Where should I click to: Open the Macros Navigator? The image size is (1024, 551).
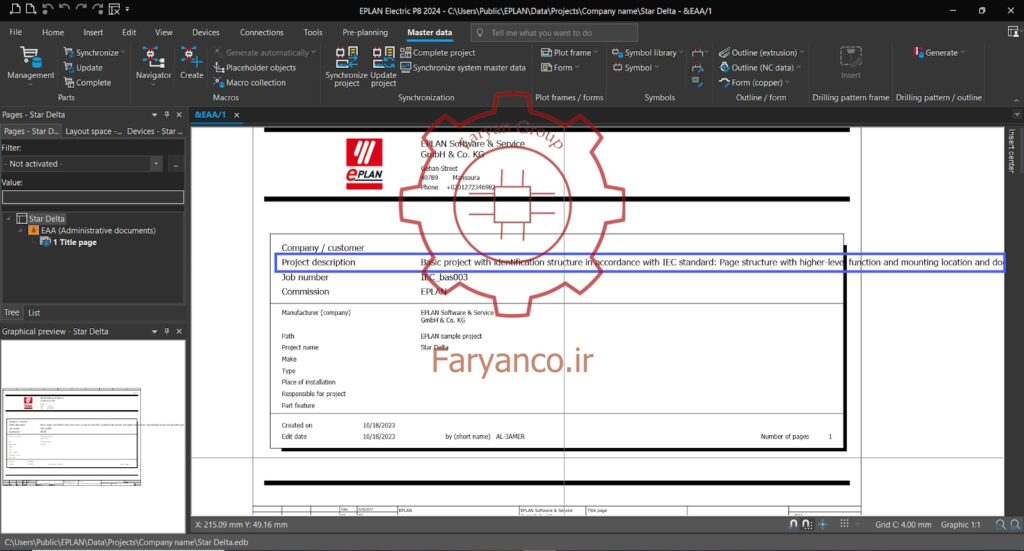[x=153, y=65]
